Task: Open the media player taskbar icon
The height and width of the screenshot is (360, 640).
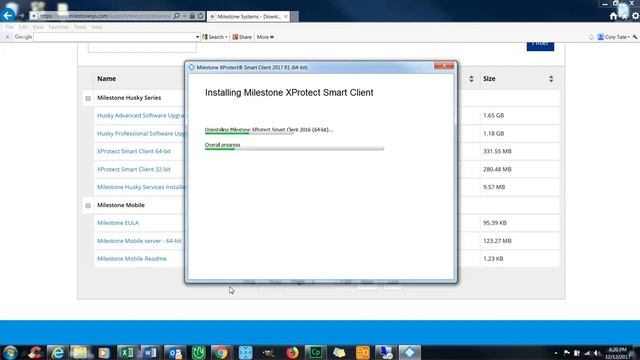Action: pyautogui.click(x=104, y=353)
